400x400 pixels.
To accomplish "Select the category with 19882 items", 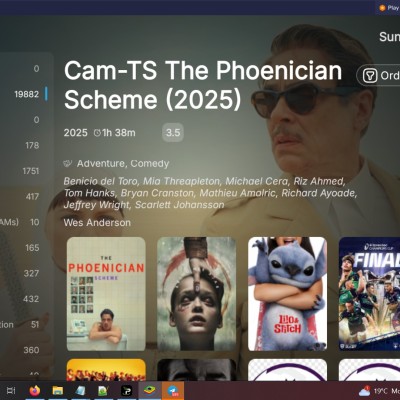I will point(27,94).
